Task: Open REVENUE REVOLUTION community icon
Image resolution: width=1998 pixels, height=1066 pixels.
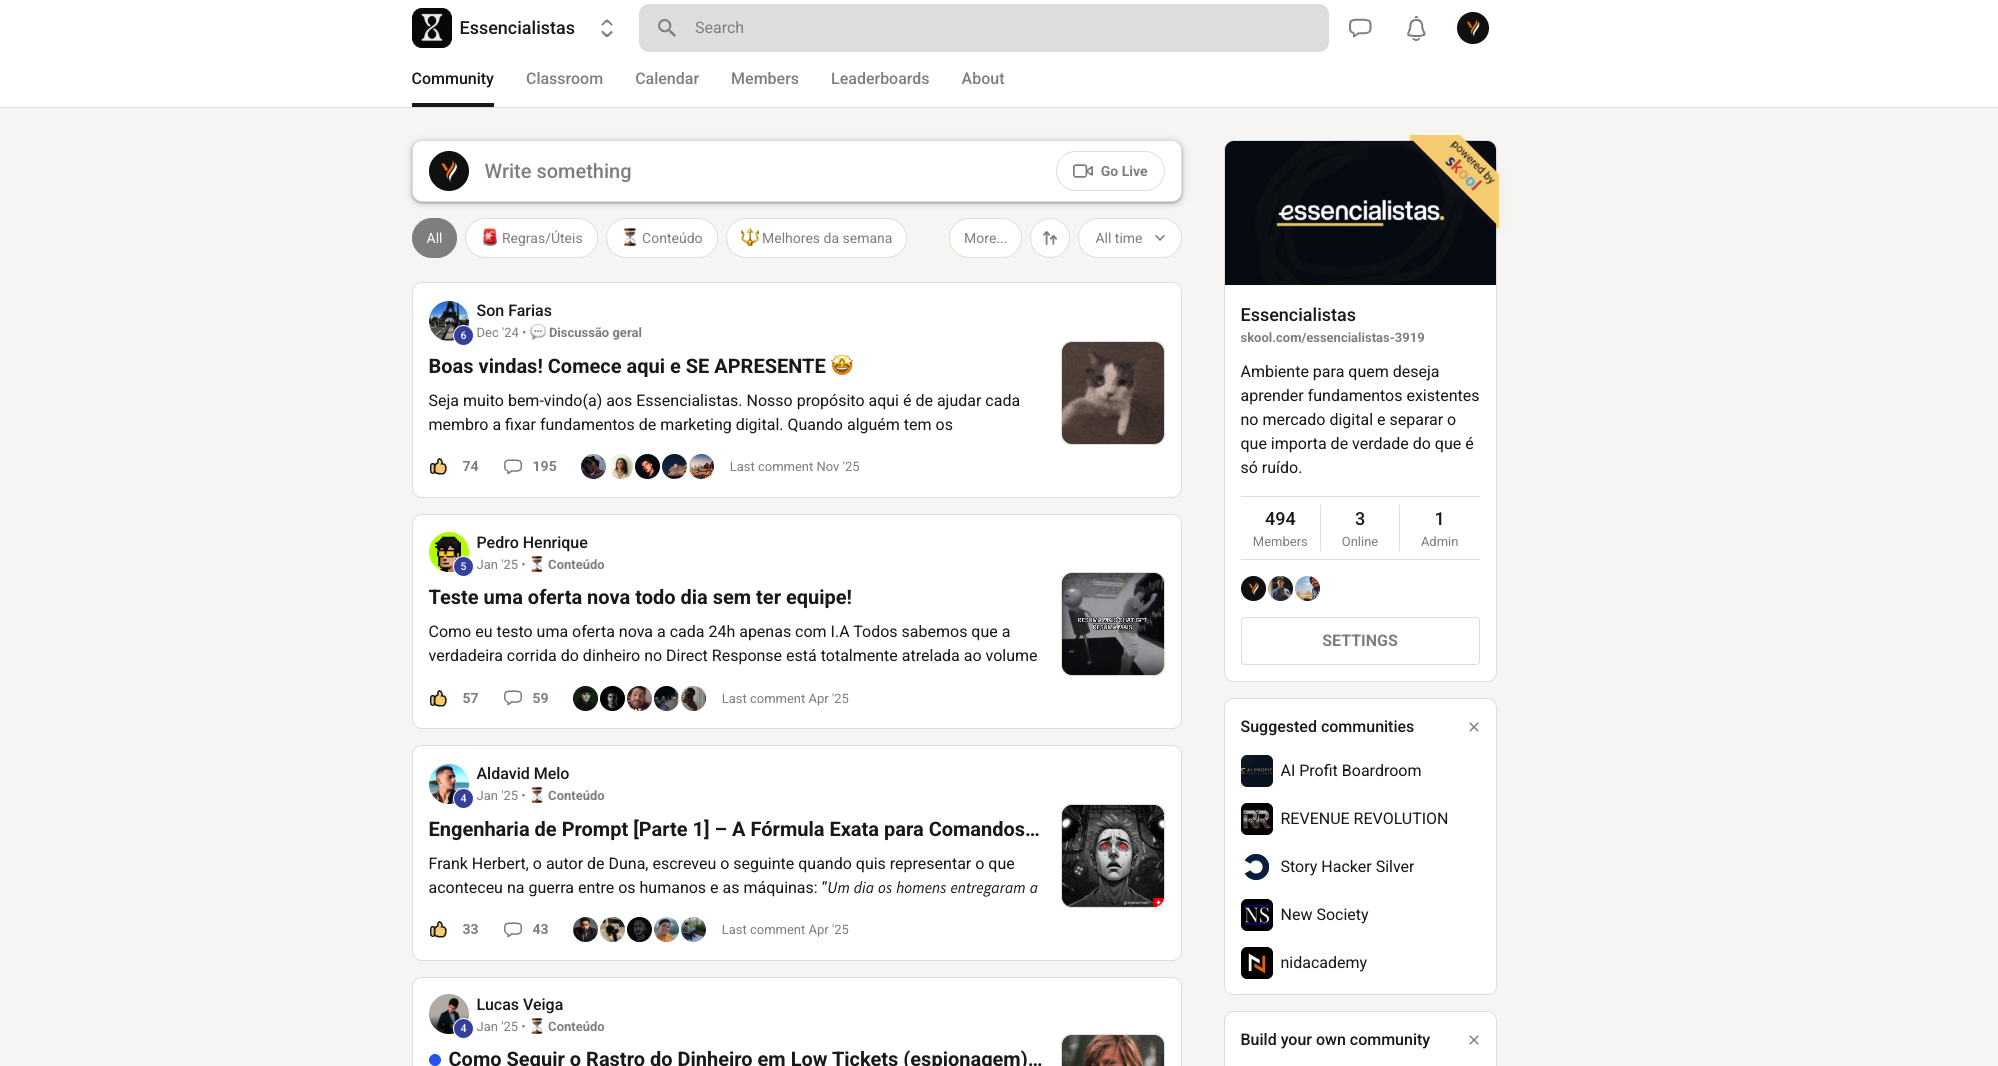Action: 1257,819
